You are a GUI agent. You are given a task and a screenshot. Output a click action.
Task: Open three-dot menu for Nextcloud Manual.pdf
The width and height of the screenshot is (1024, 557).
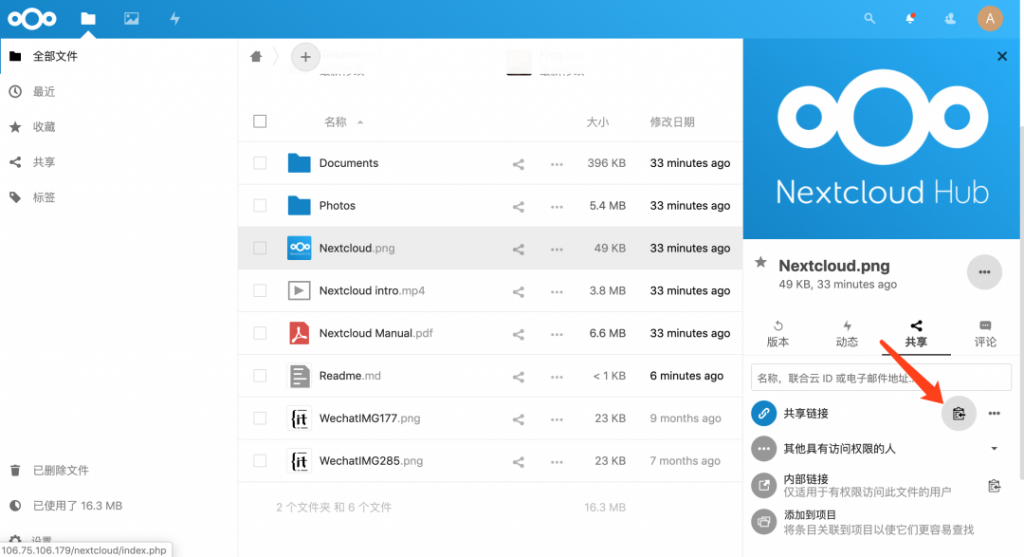pyautogui.click(x=557, y=334)
